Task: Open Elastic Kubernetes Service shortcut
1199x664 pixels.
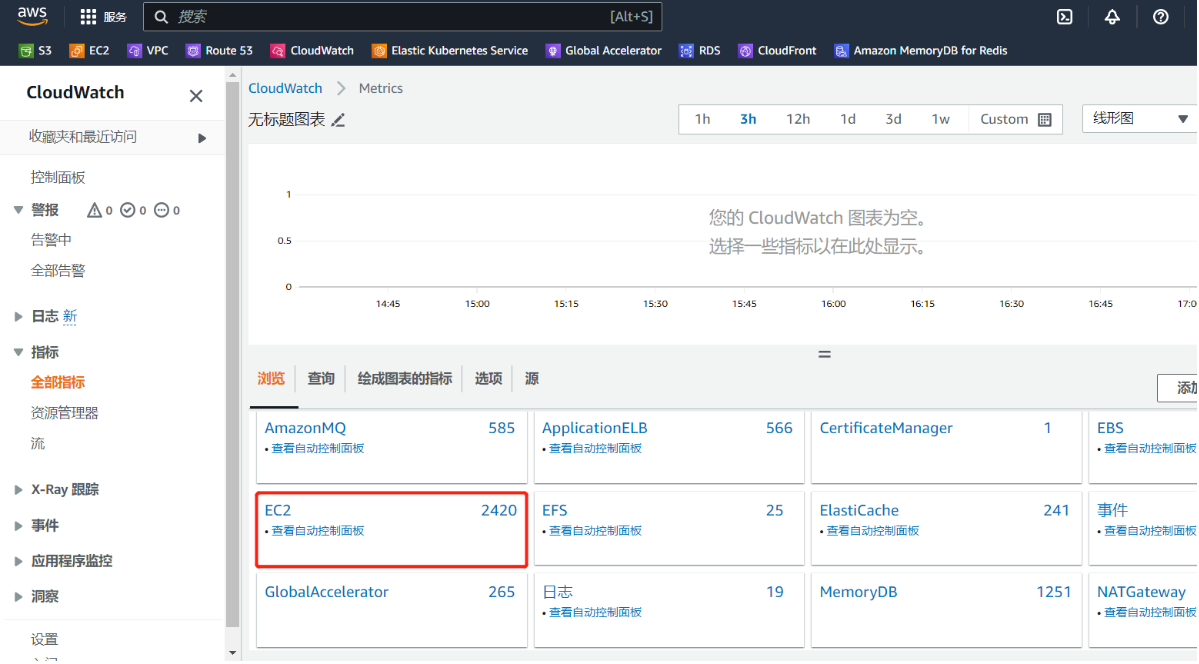Action: [x=450, y=50]
